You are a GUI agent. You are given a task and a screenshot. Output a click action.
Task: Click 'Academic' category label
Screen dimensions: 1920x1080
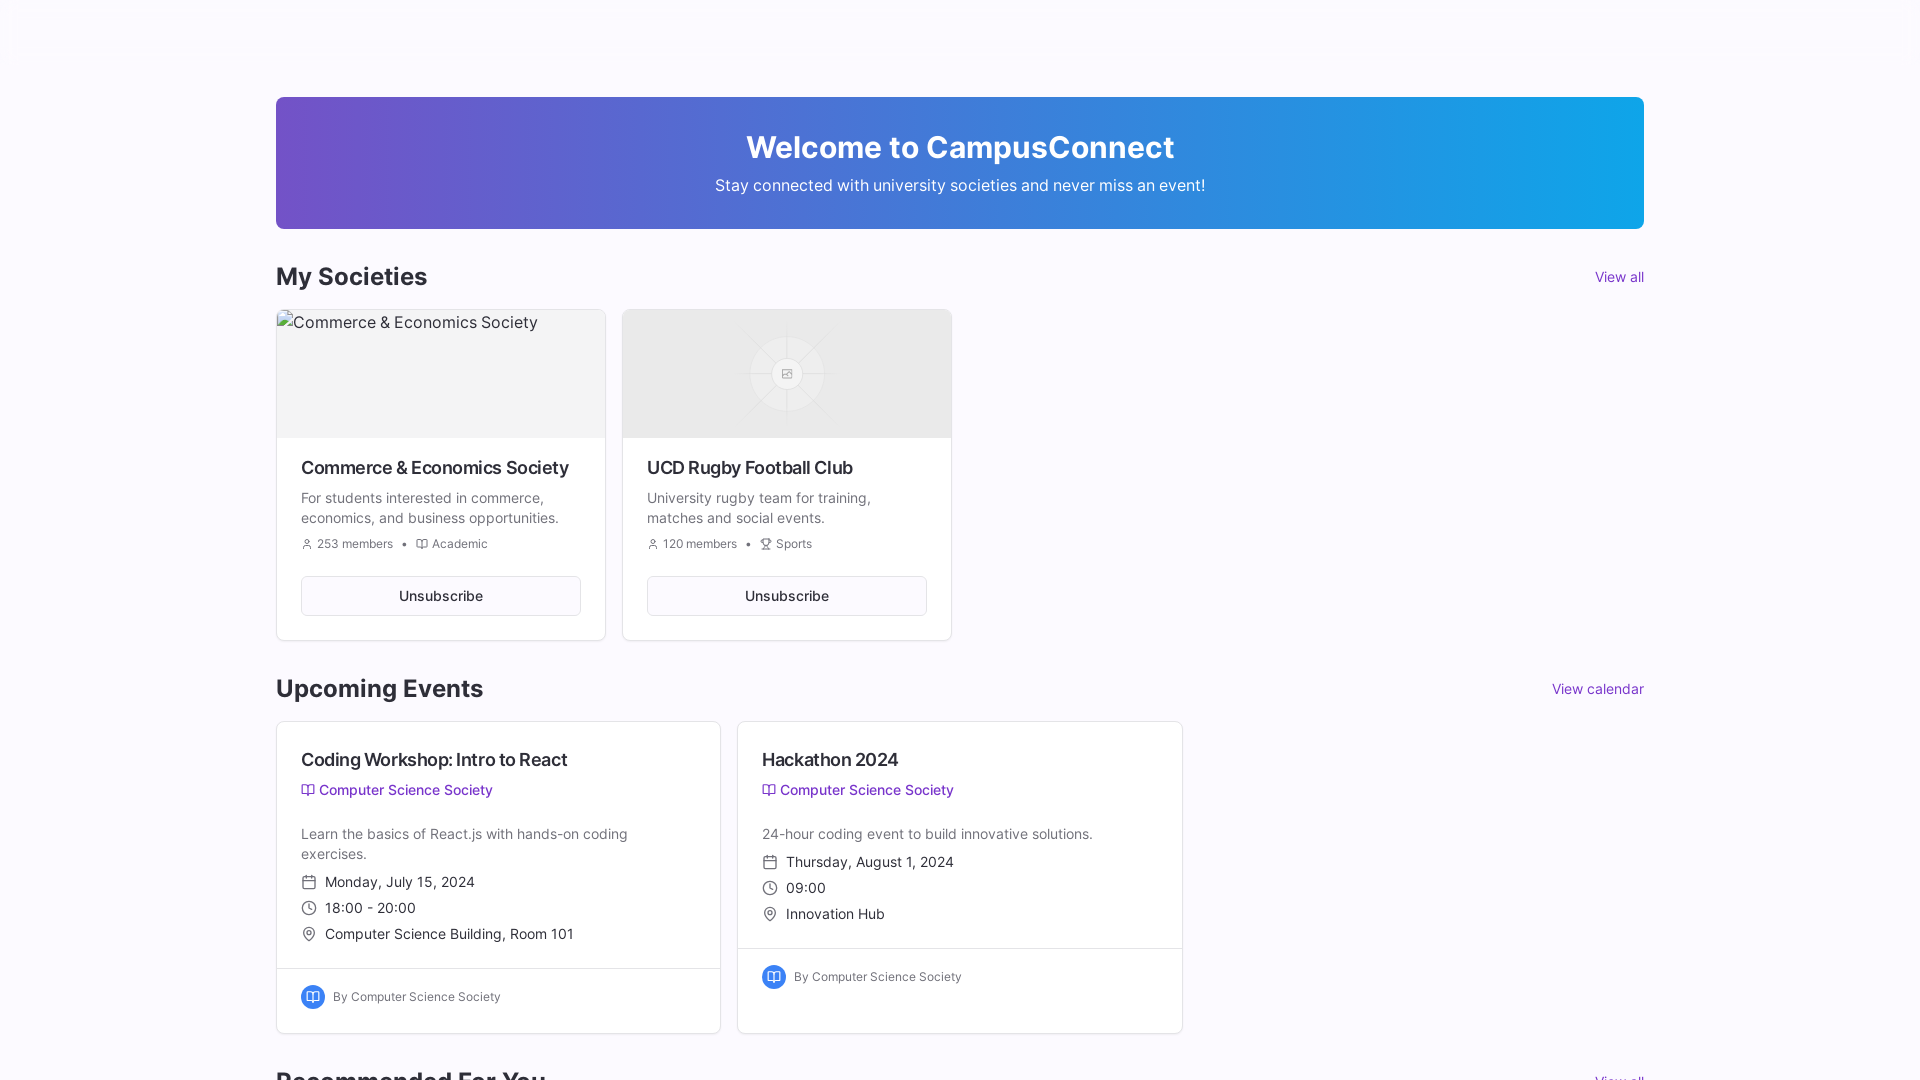pyautogui.click(x=460, y=544)
